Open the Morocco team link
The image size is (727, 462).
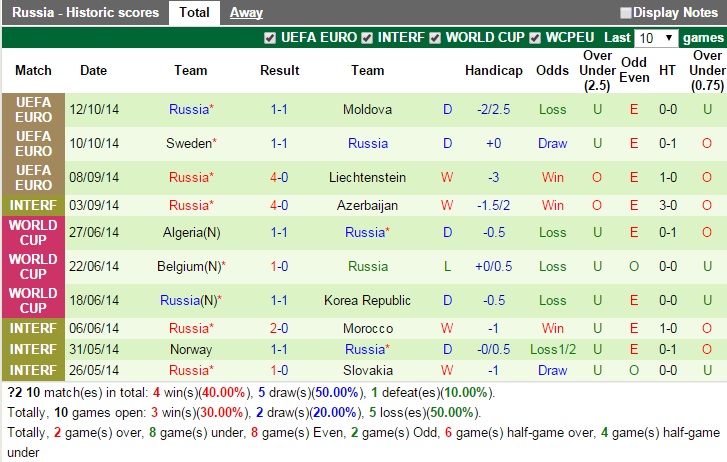click(367, 328)
